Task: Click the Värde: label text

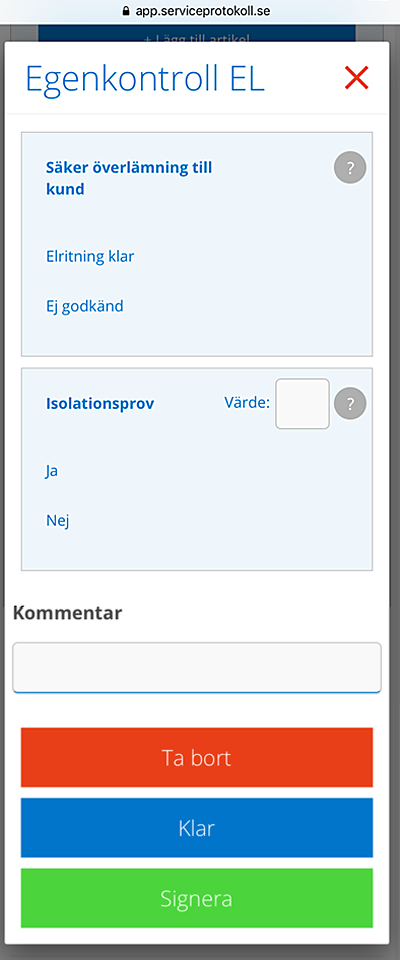Action: point(247,403)
